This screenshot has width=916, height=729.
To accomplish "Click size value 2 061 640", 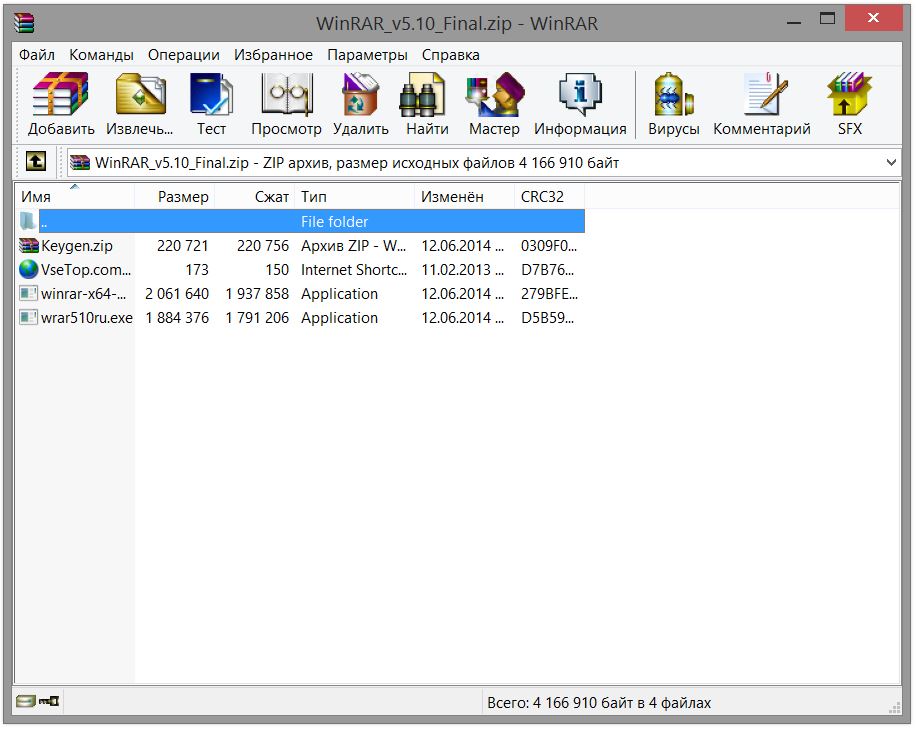I will [x=177, y=294].
